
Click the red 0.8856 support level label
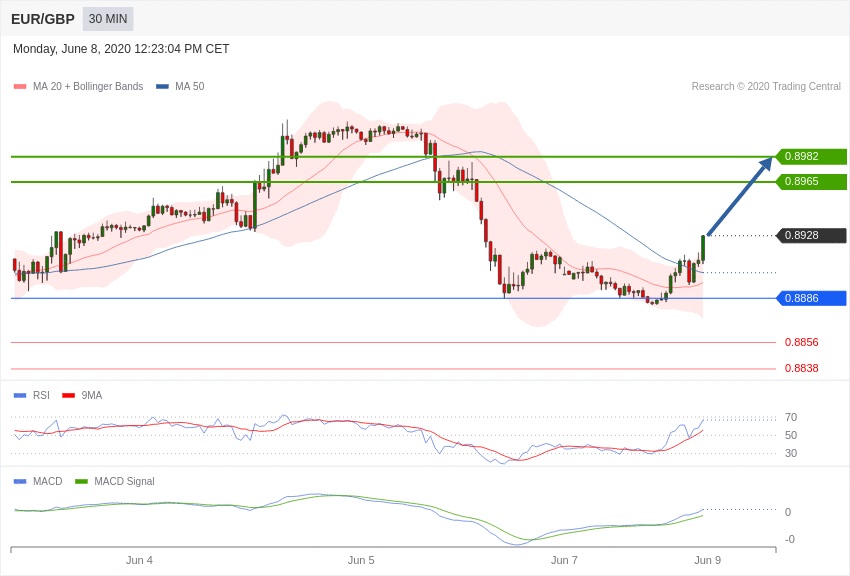[801, 342]
